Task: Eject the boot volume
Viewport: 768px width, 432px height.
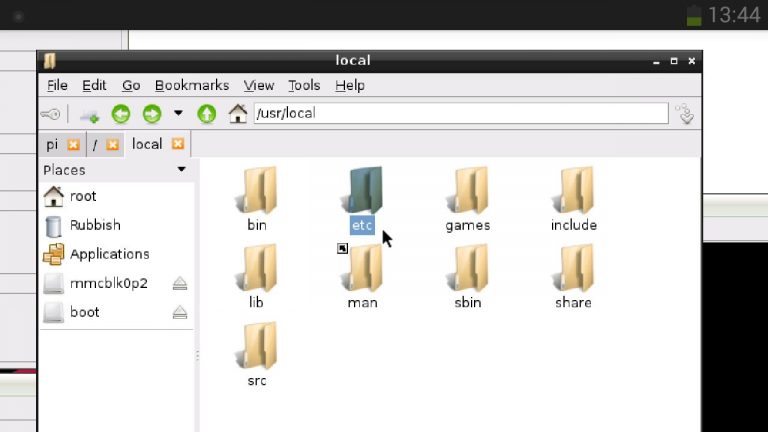Action: (x=180, y=312)
